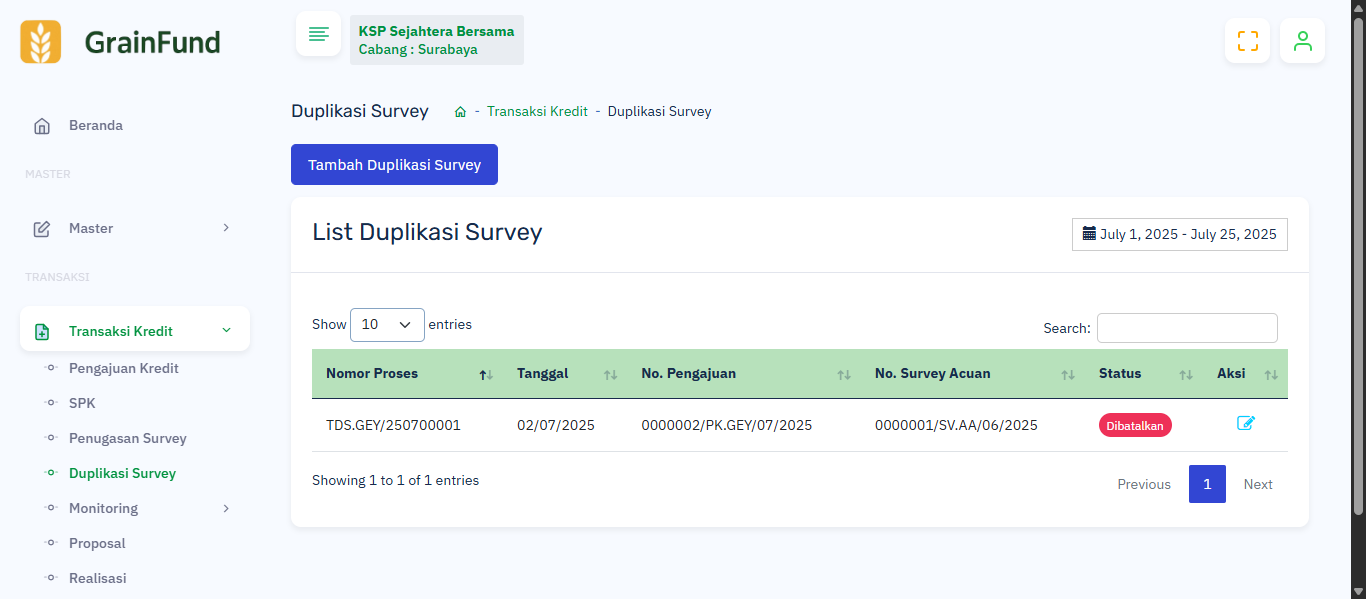The height and width of the screenshot is (599, 1366).
Task: Click 'Showing 1 to 1 of 1 entries' text
Action: tap(396, 481)
